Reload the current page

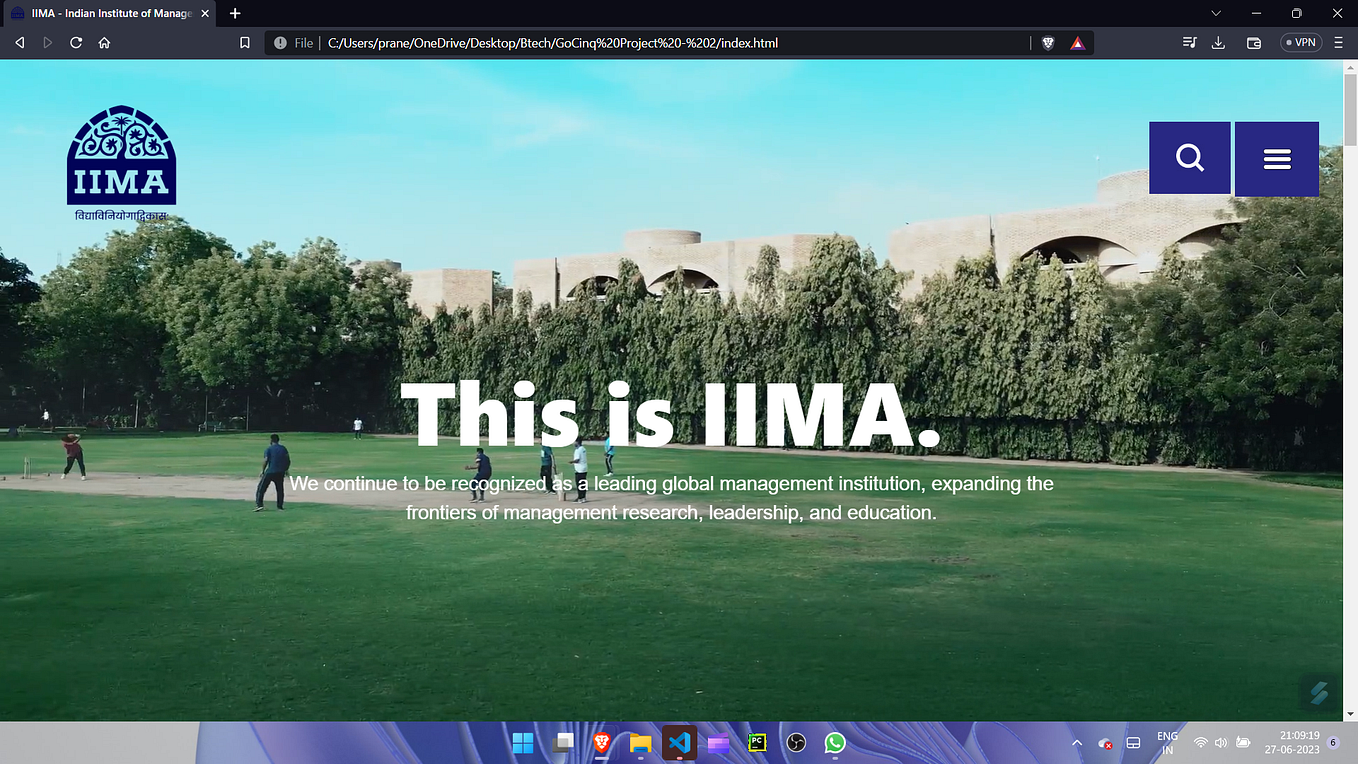pos(75,42)
